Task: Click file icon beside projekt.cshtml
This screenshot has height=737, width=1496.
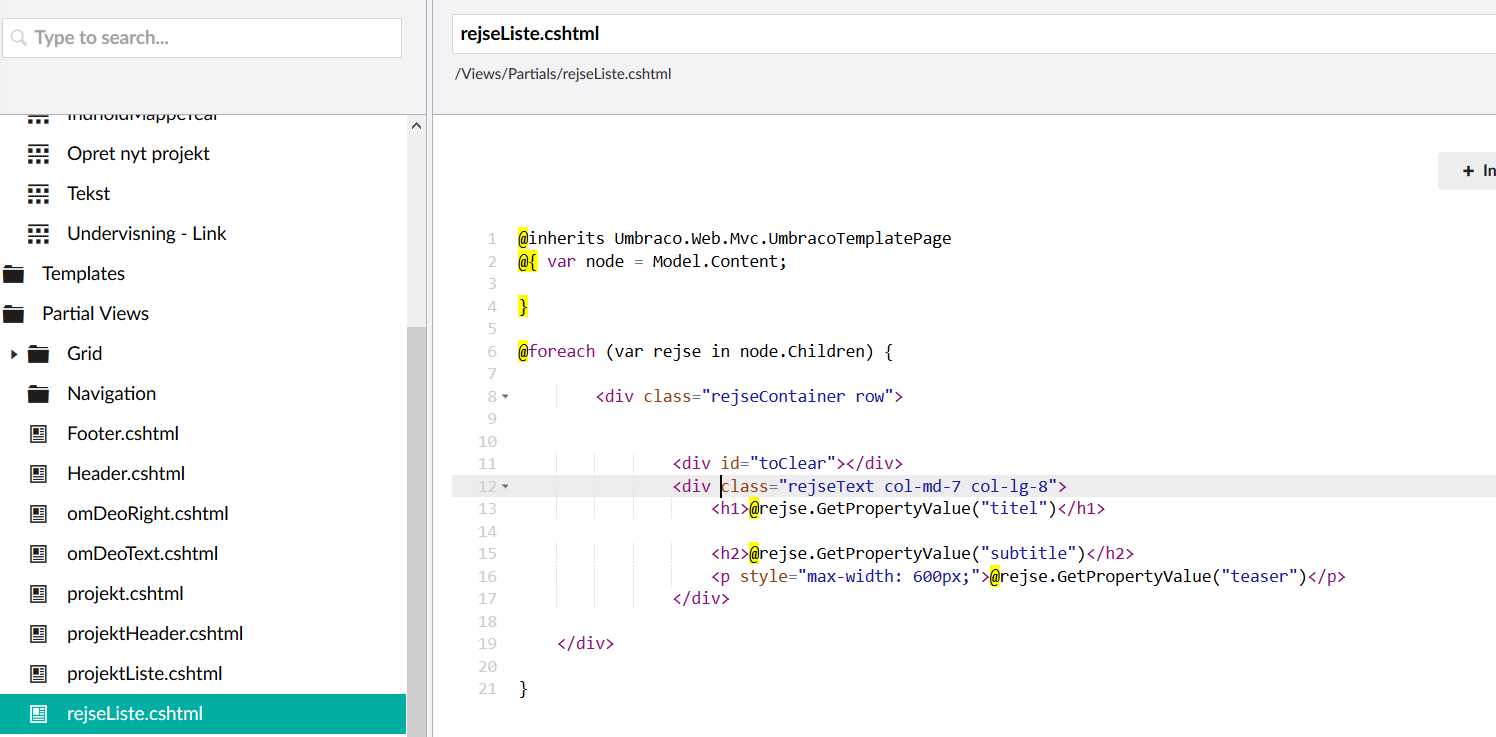Action: point(38,594)
